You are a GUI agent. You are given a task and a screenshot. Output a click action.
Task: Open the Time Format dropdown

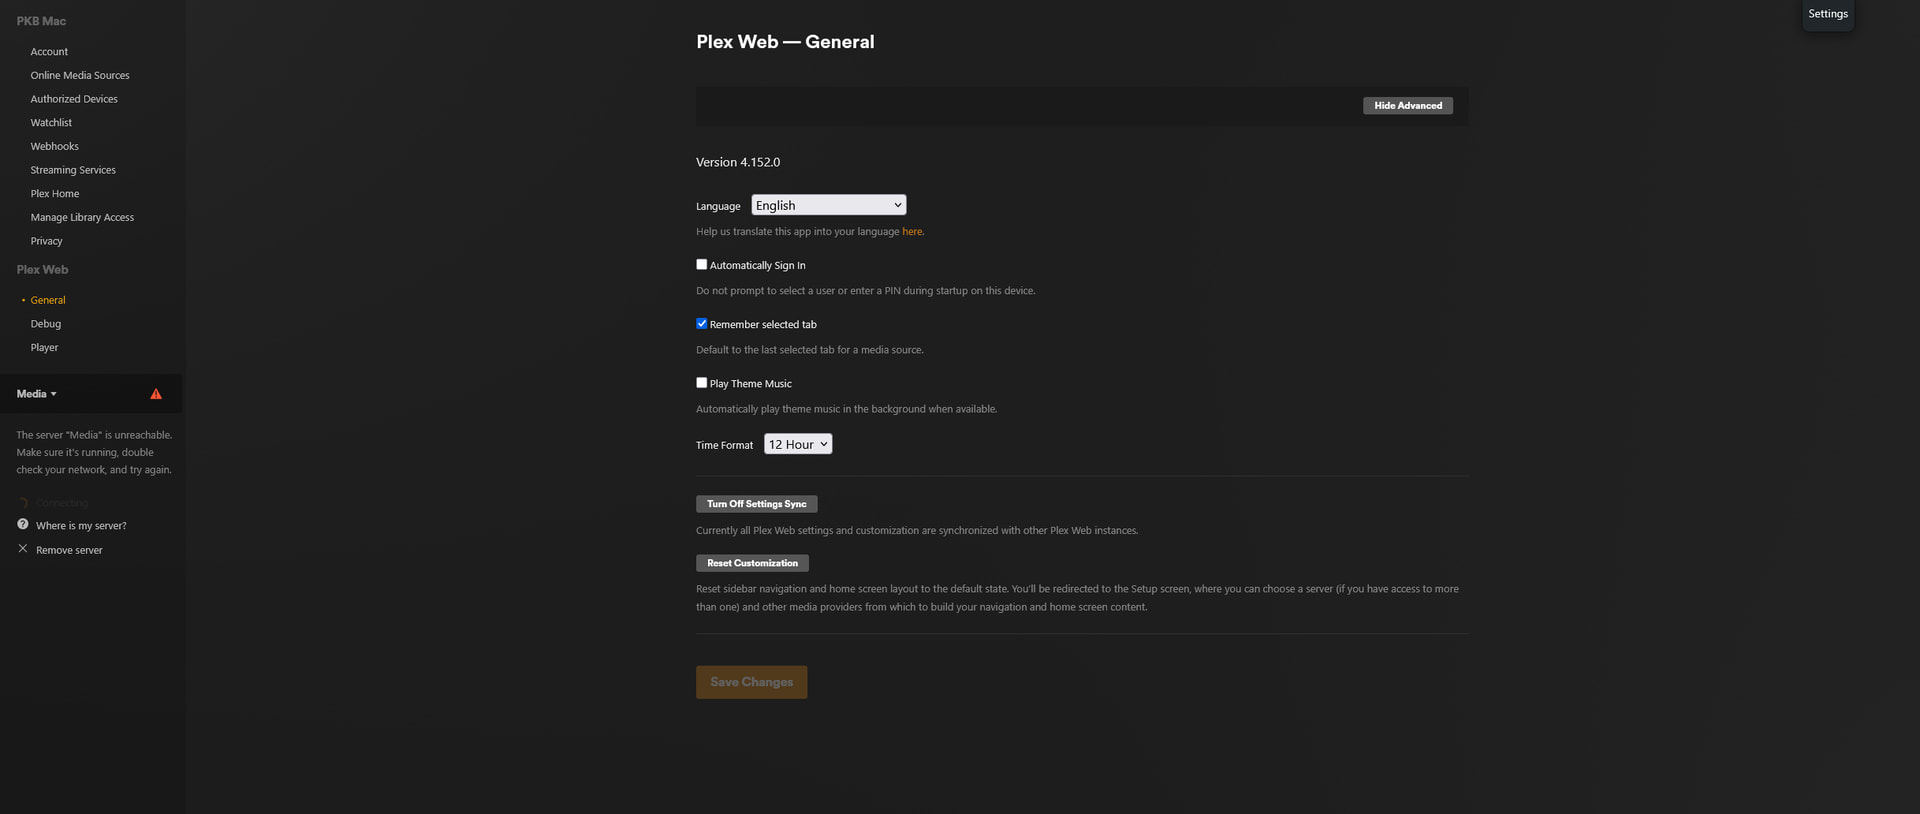click(x=798, y=444)
